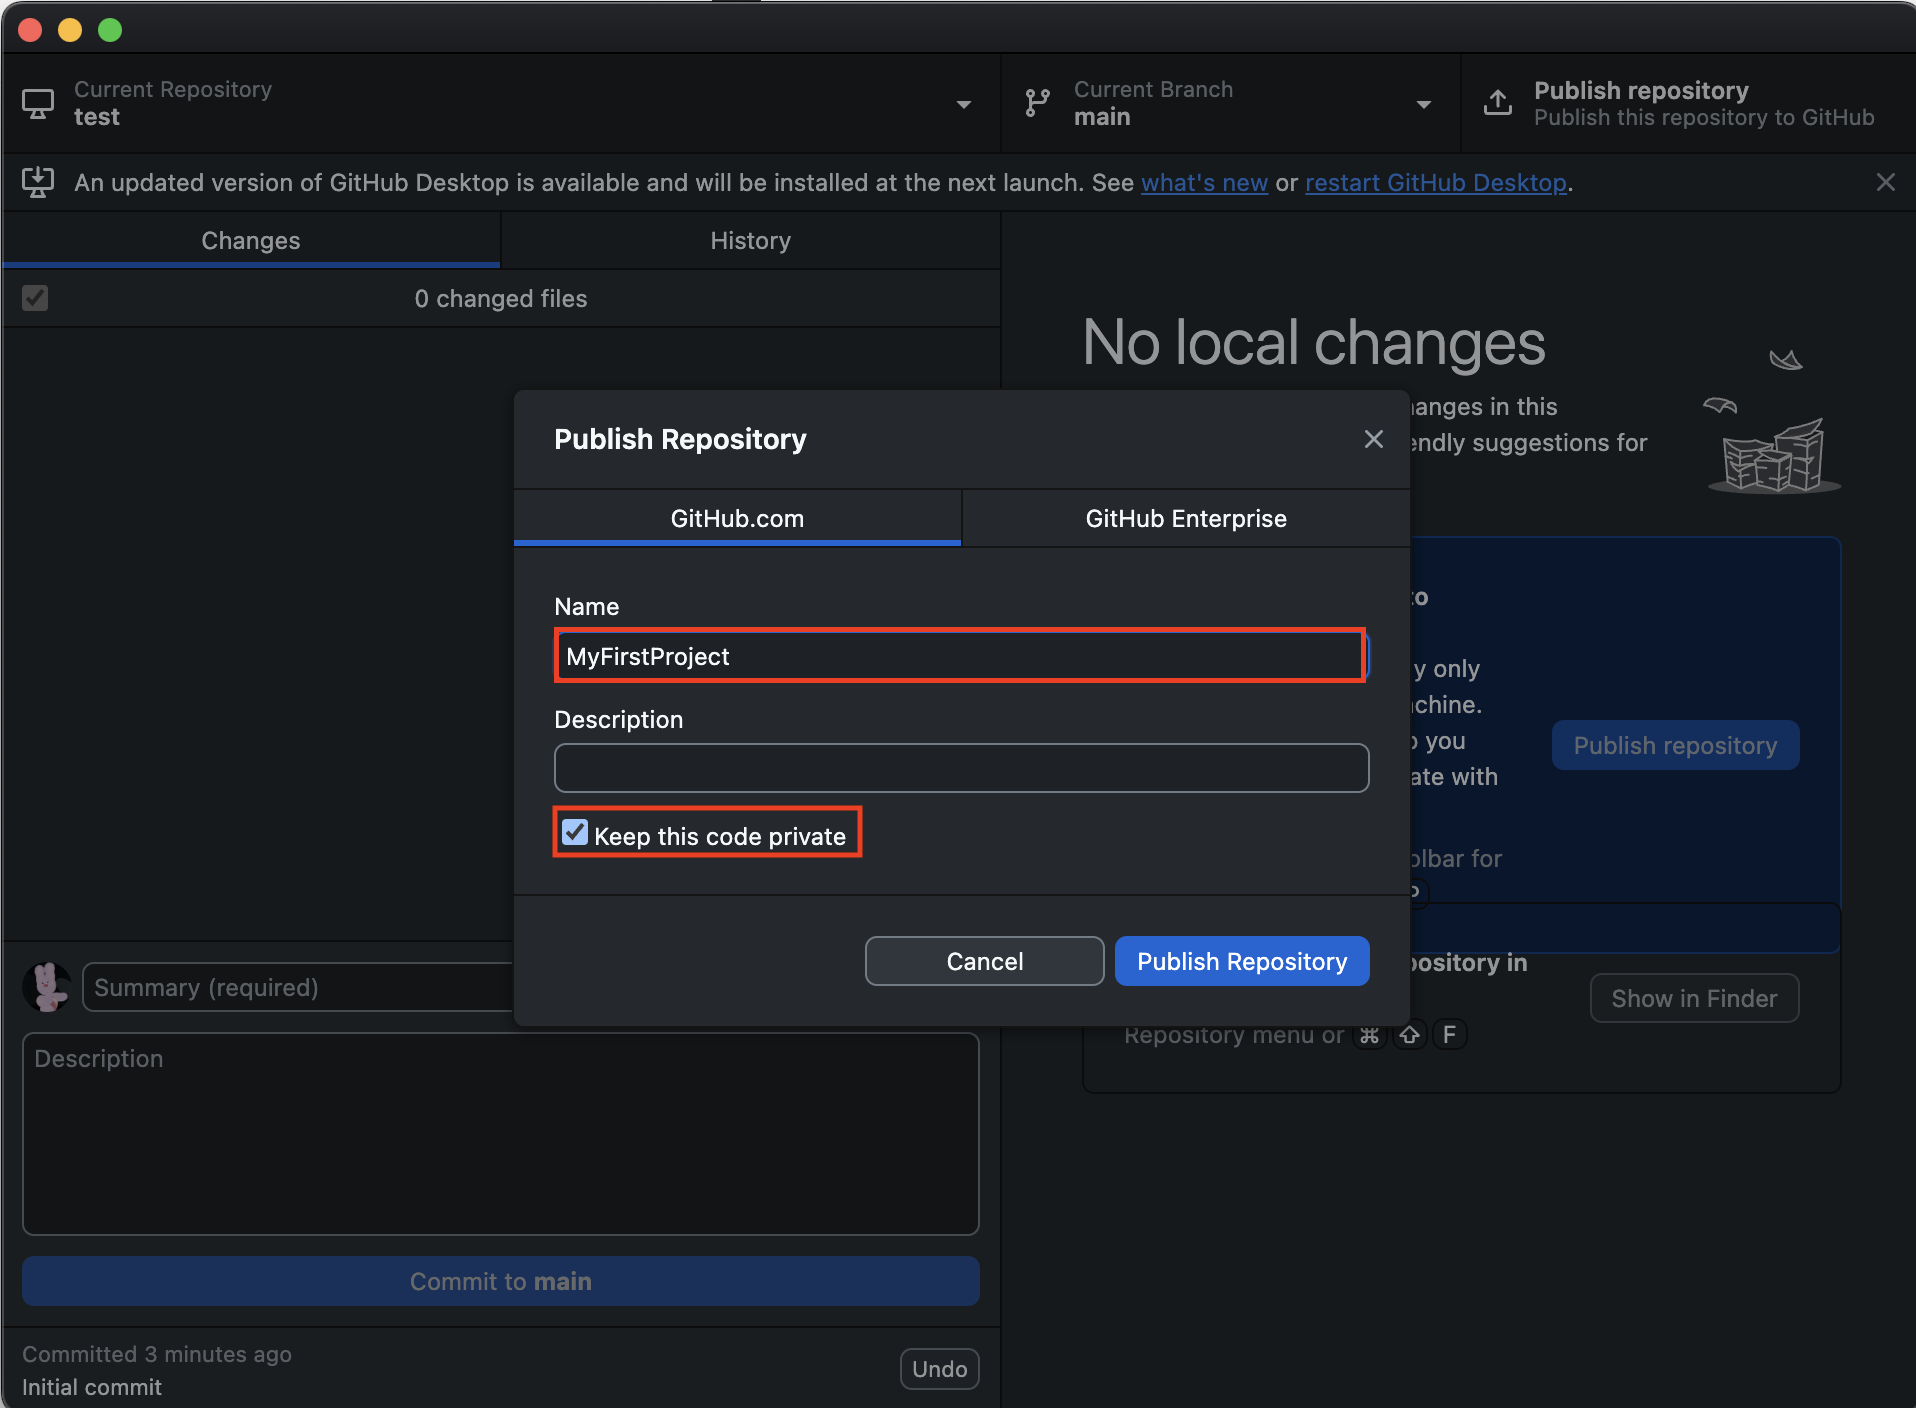Image resolution: width=1916 pixels, height=1408 pixels.
Task: Click the repository Name input field
Action: click(960, 656)
